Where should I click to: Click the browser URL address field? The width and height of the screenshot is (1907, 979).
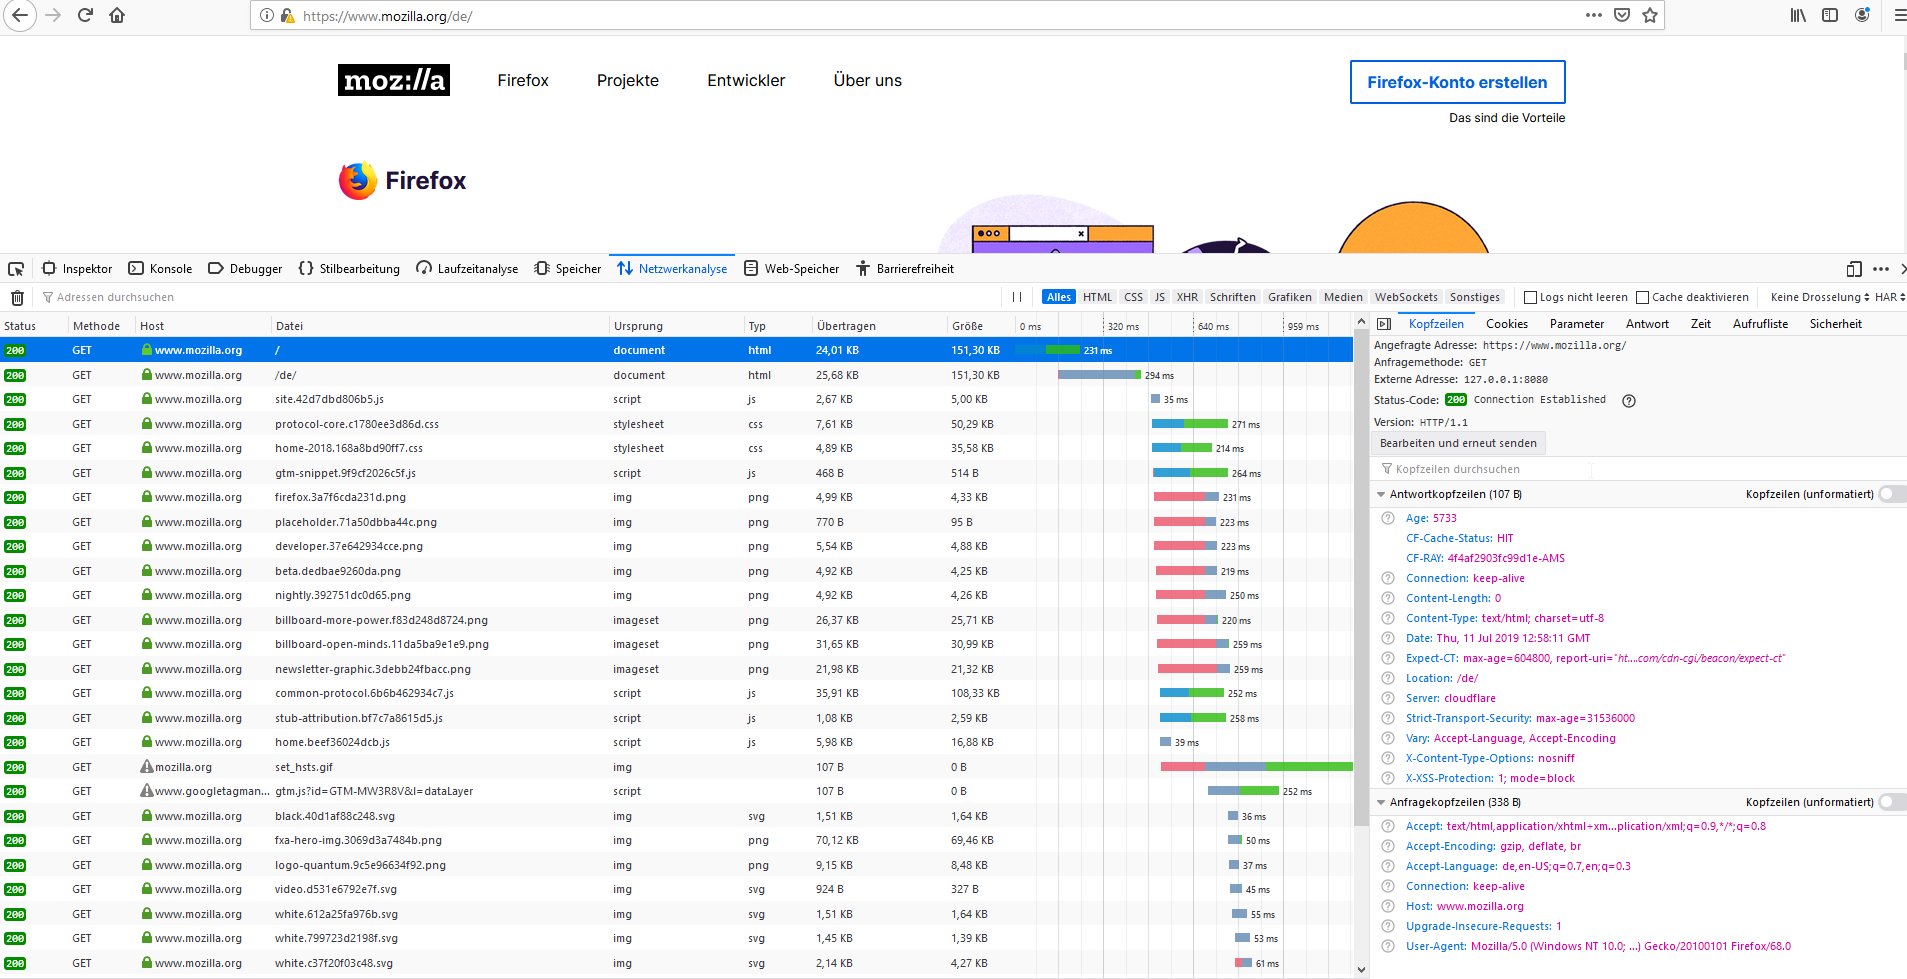pyautogui.click(x=940, y=16)
